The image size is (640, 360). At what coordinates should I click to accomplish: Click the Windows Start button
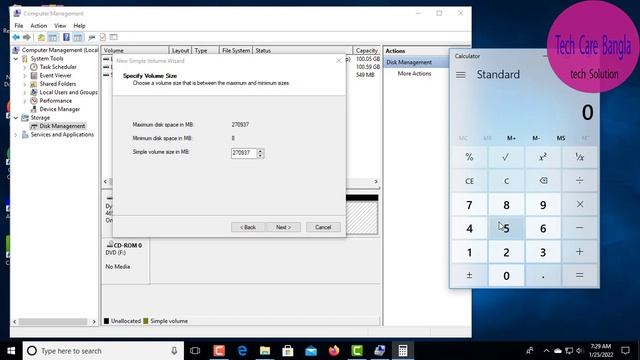coord(11,351)
